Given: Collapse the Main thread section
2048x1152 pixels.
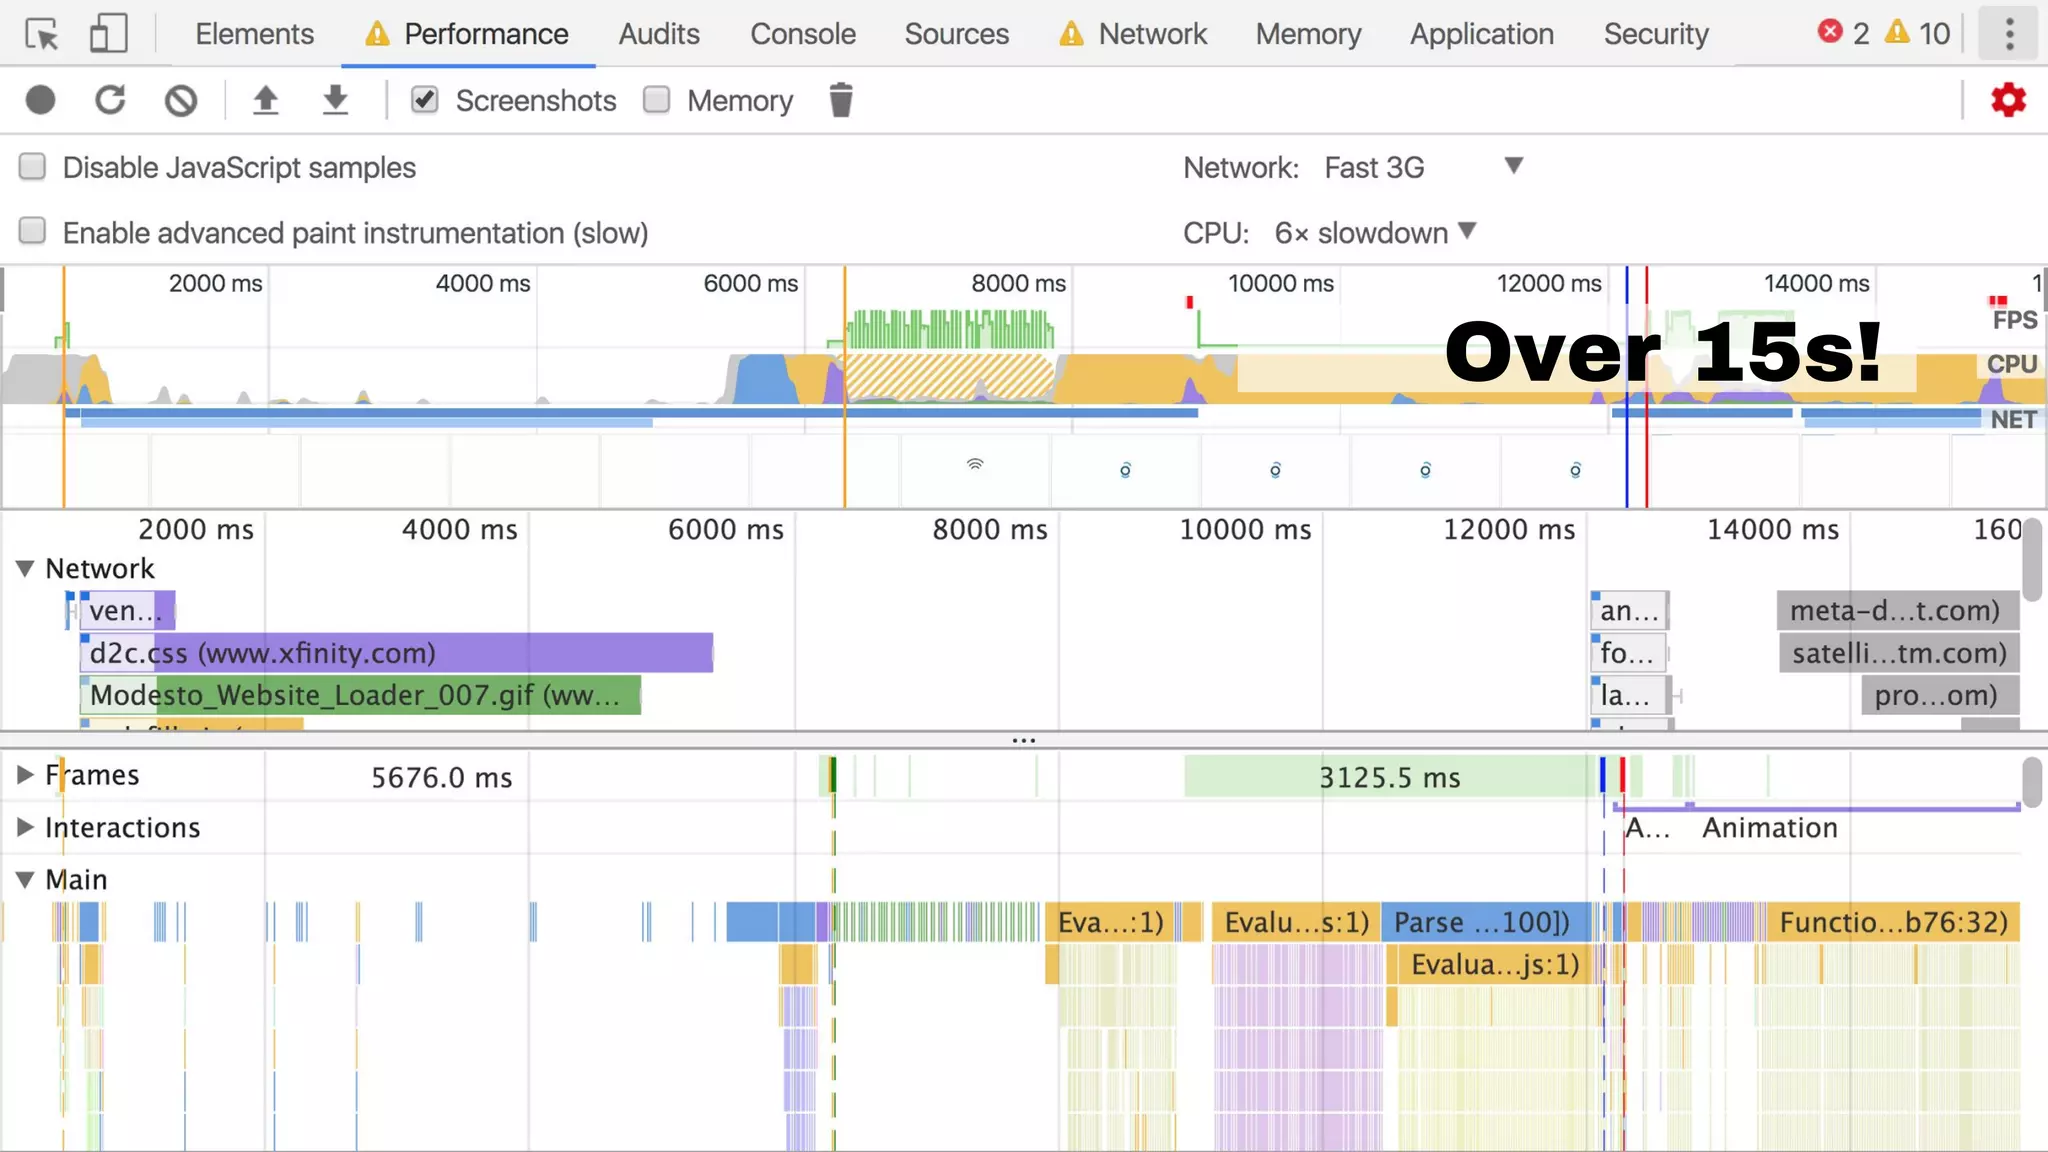Looking at the screenshot, I should (25, 880).
